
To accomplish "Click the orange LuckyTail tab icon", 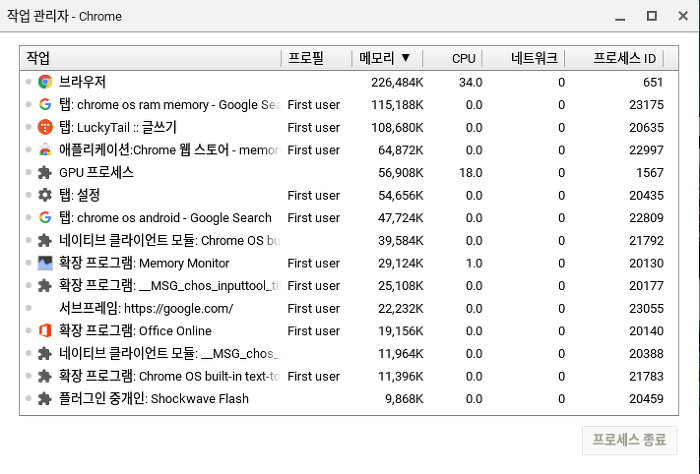I will 45,127.
